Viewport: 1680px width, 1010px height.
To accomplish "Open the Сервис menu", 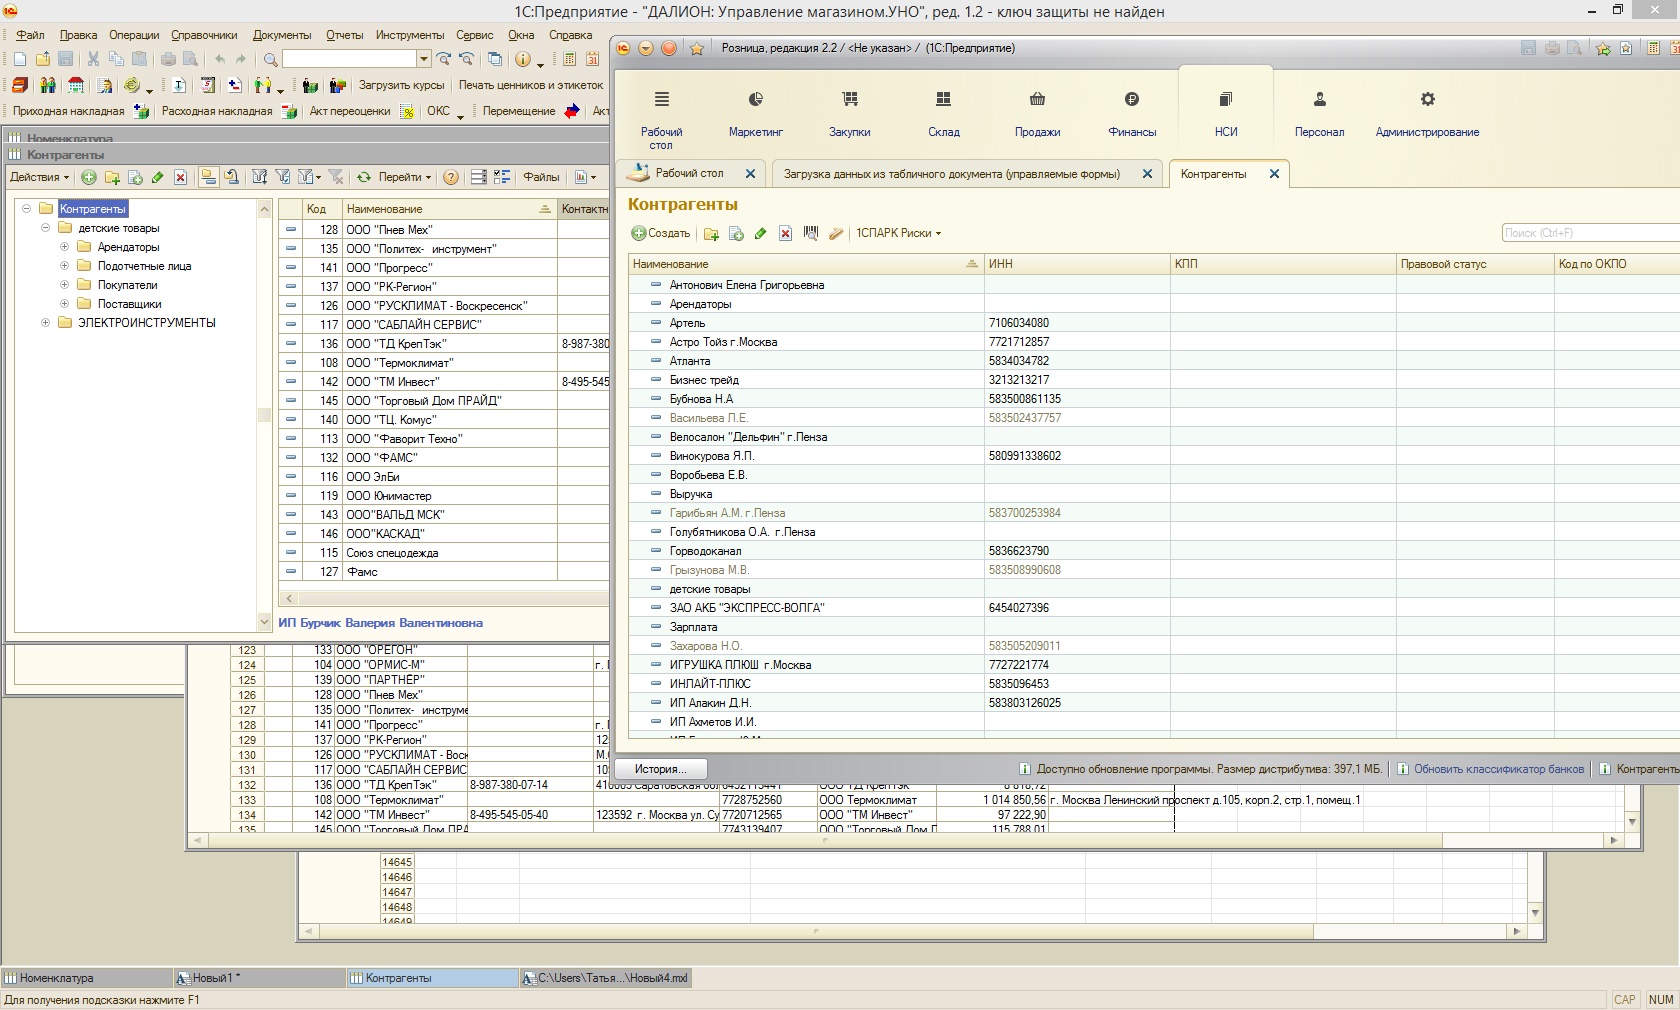I will point(475,35).
